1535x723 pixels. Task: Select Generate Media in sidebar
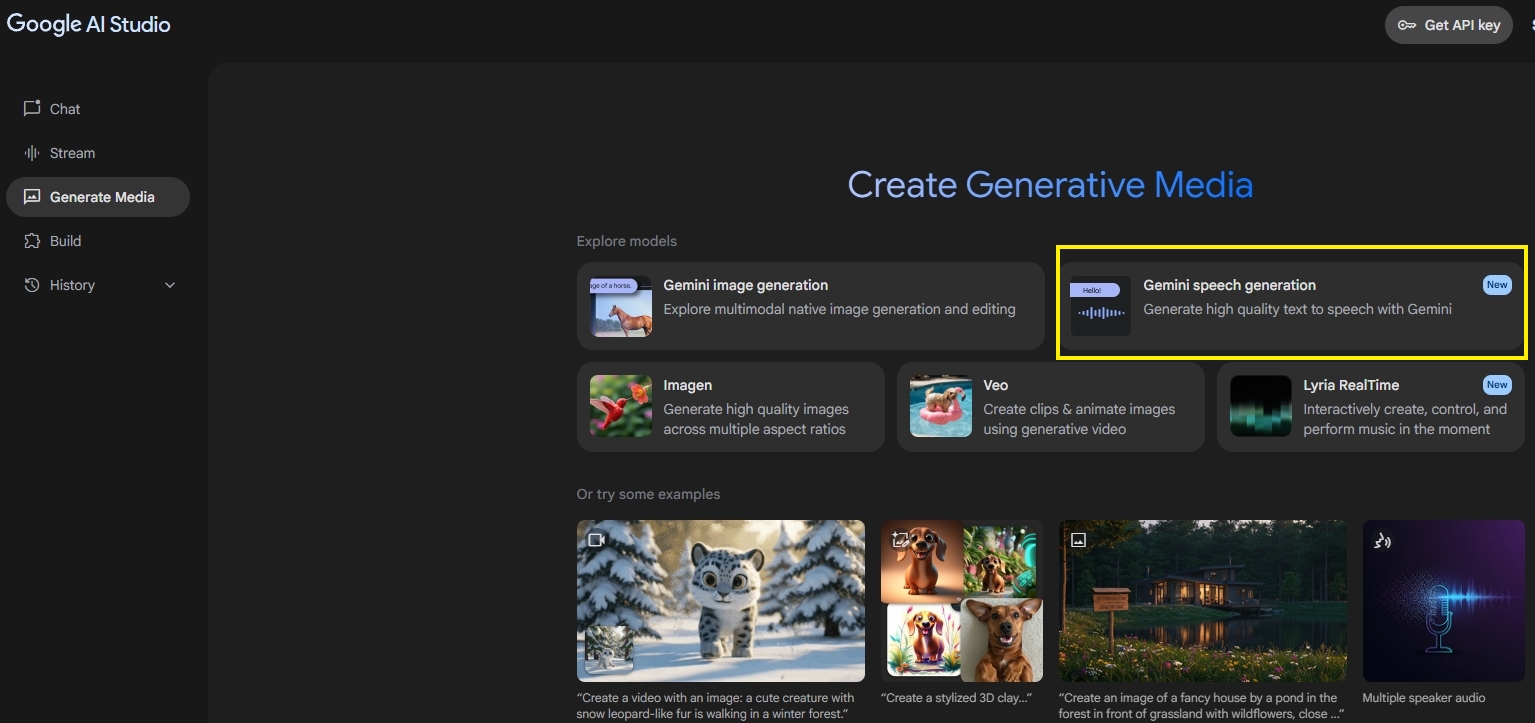pos(98,197)
